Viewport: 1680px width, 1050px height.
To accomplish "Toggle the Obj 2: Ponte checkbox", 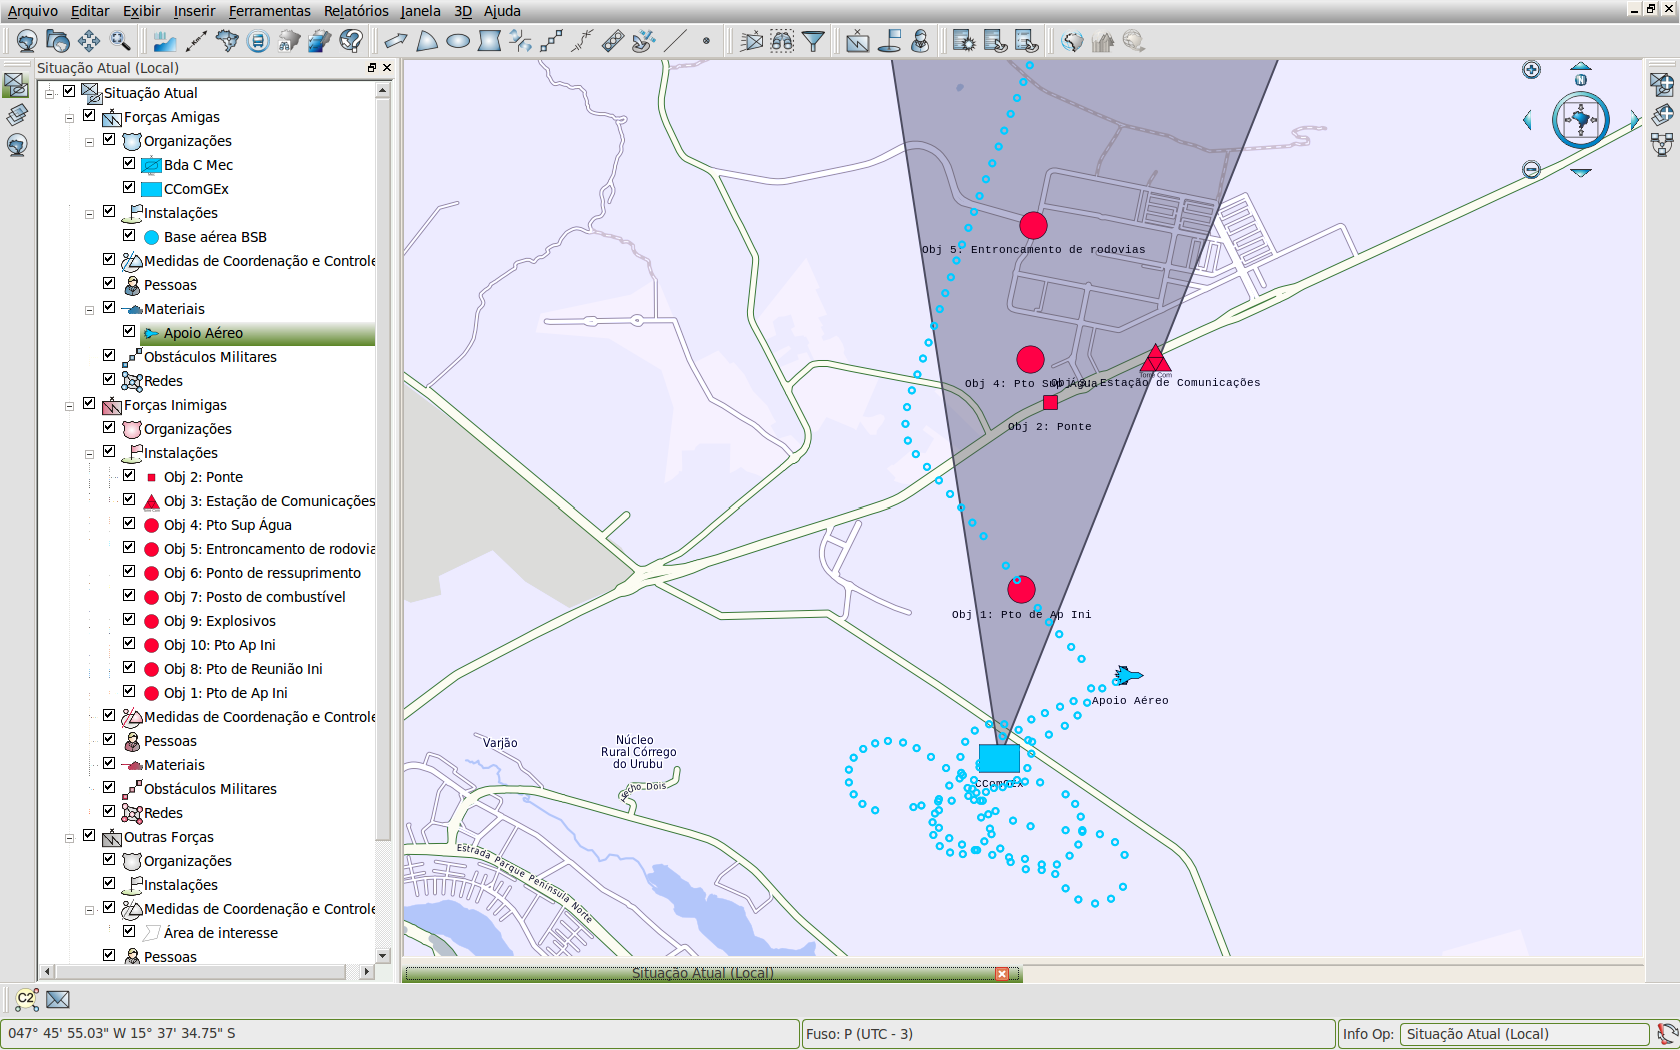I will (129, 475).
